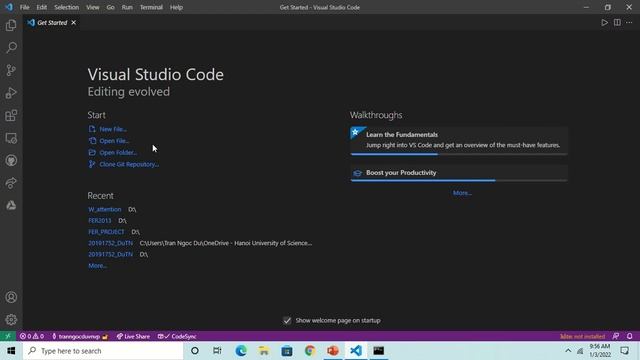
Task: Open the Run menu
Action: pos(127,7)
